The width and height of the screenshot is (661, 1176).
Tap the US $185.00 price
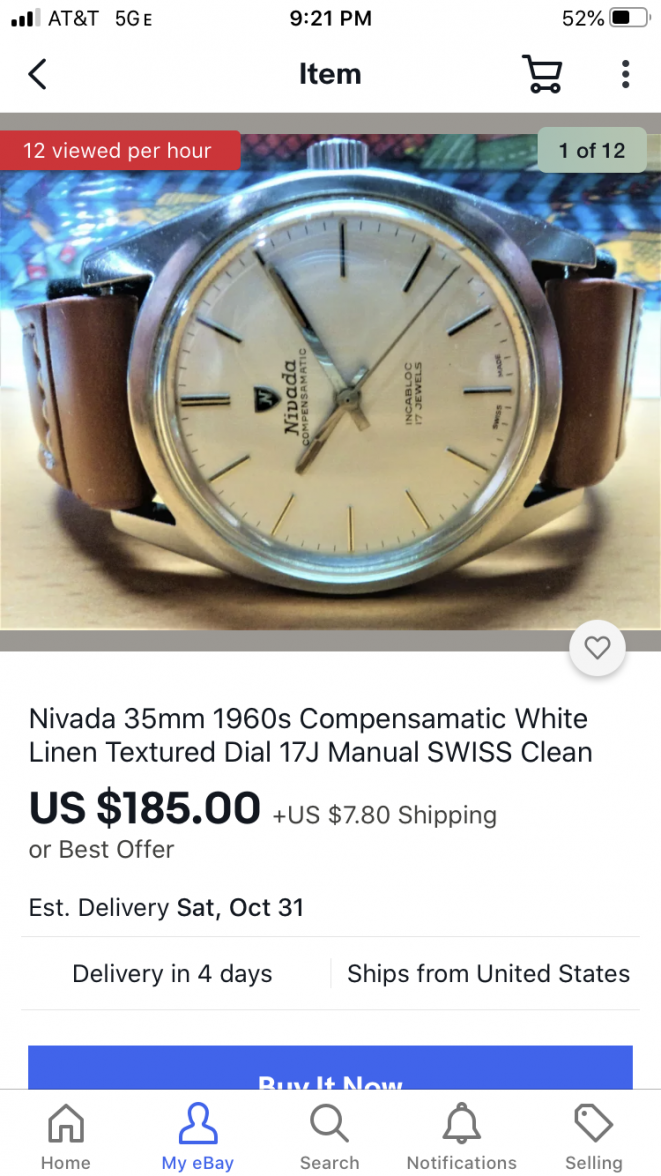[x=144, y=808]
